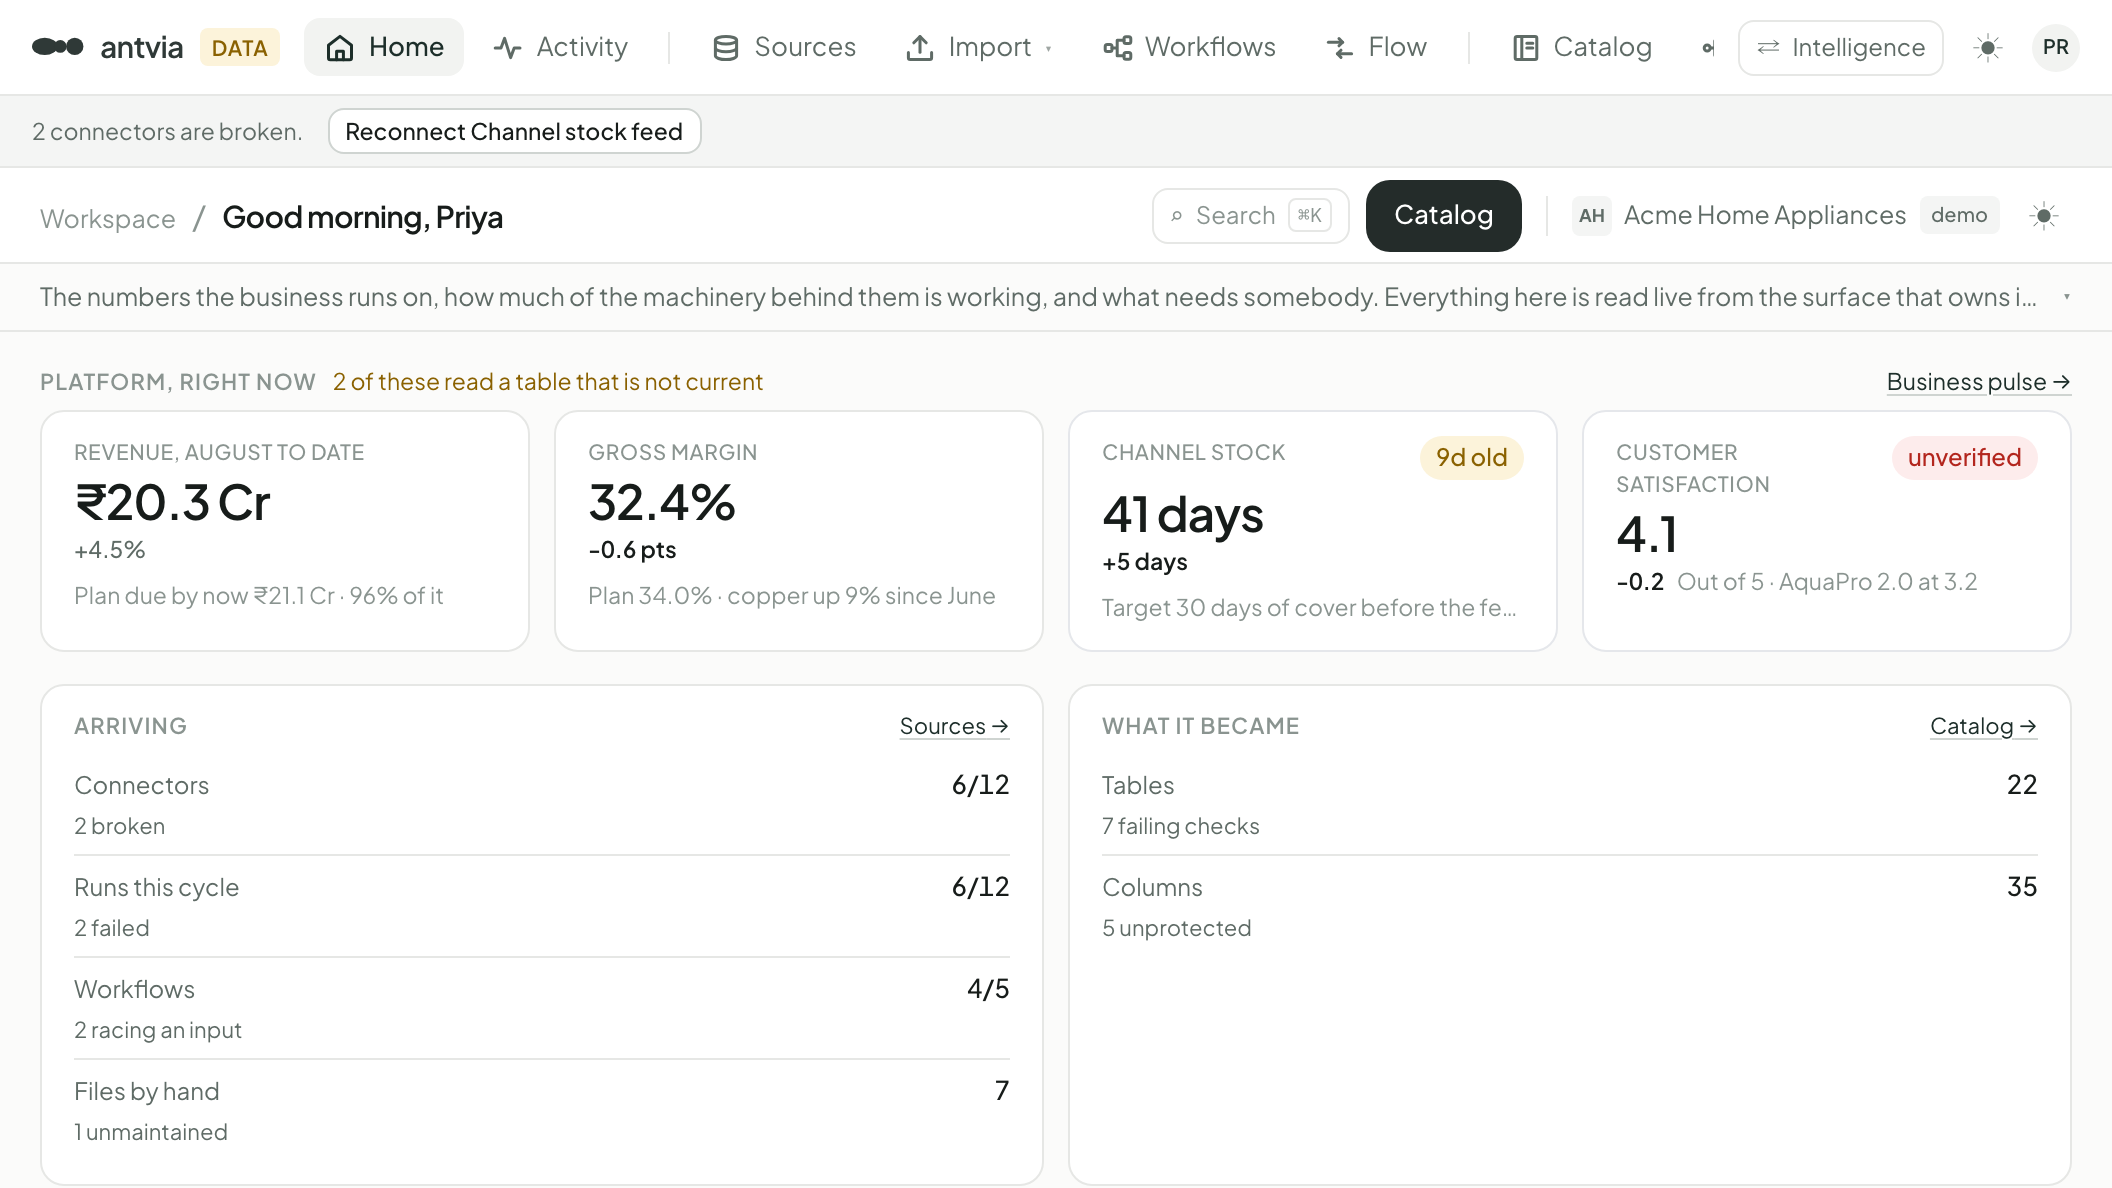Open the Home tab
Image resolution: width=2112 pixels, height=1188 pixels.
click(384, 47)
